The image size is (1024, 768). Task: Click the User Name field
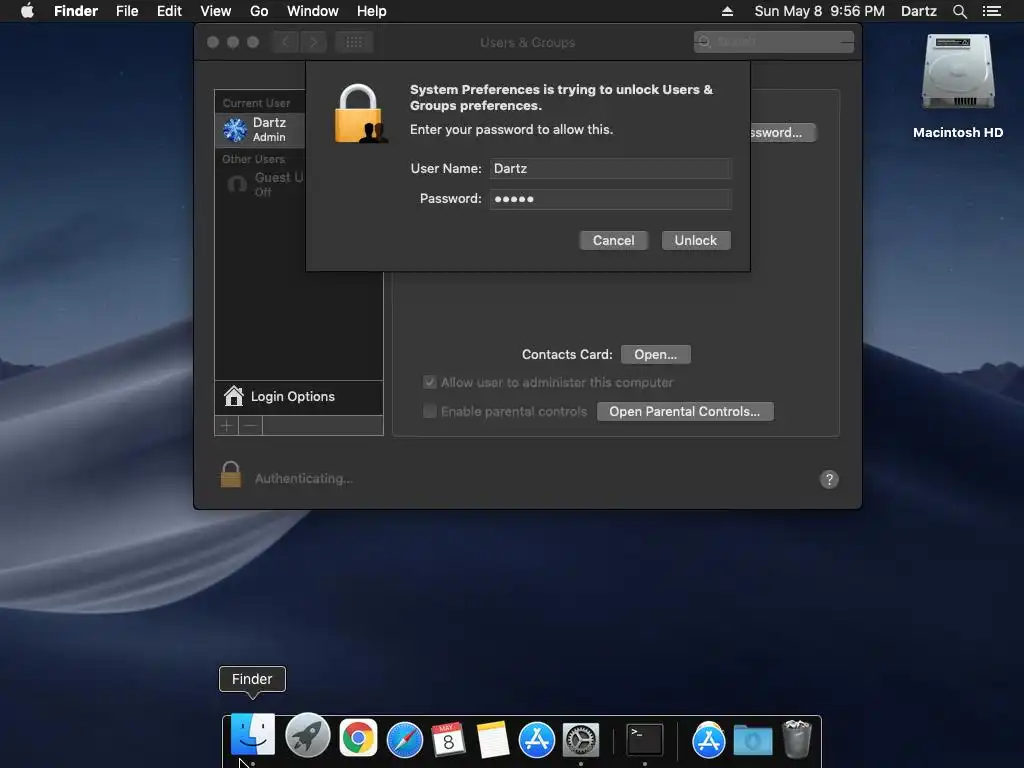point(611,168)
